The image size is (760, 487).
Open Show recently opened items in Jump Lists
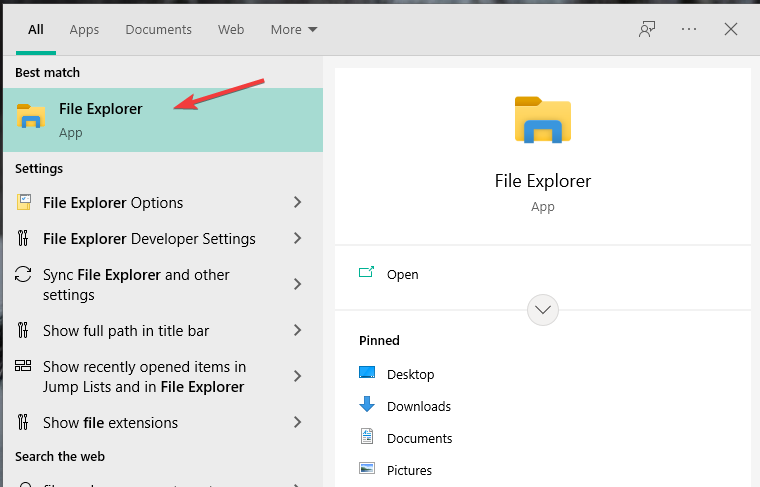(x=163, y=377)
